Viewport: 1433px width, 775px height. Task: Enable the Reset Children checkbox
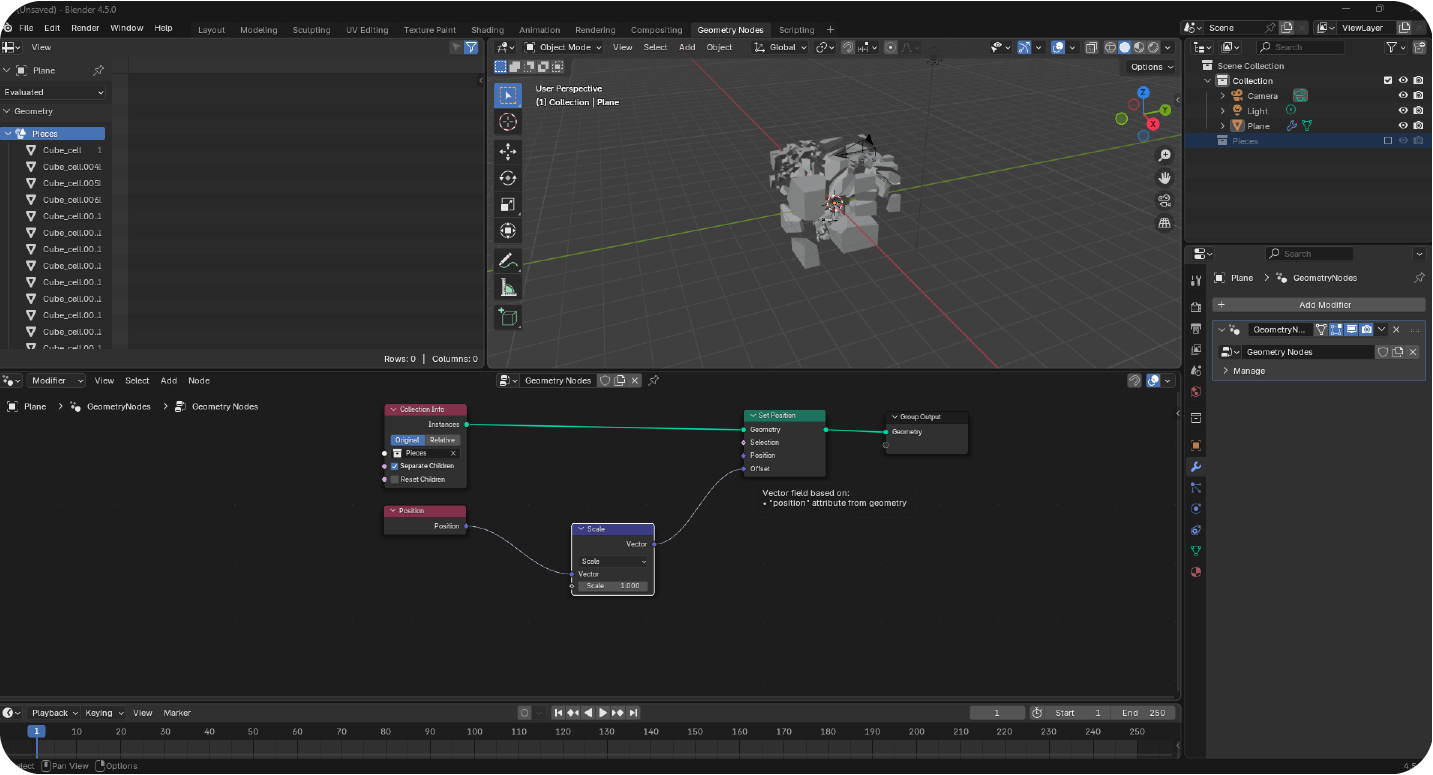coord(395,479)
